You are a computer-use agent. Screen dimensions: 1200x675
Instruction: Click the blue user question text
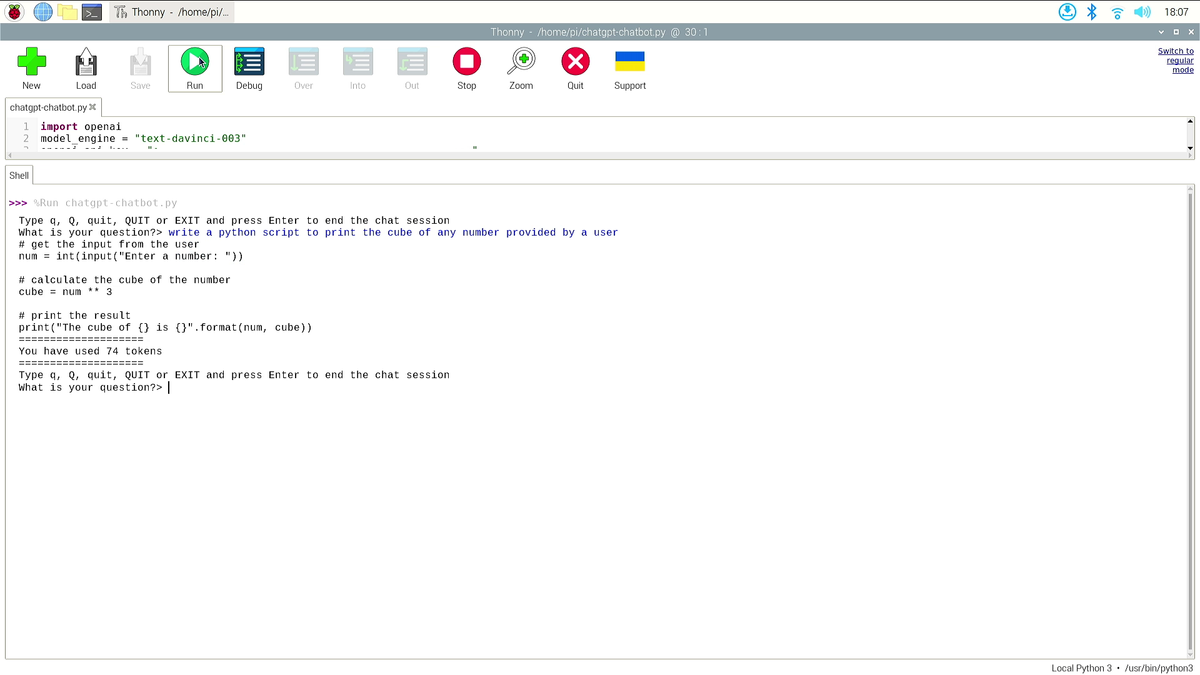(x=393, y=232)
